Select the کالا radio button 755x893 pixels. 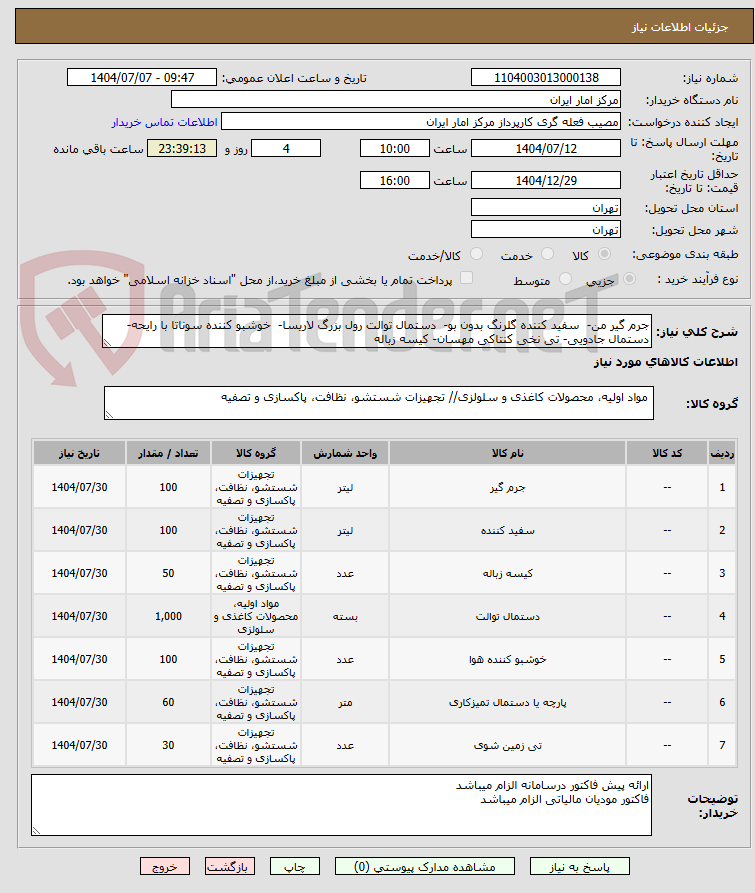coord(605,254)
